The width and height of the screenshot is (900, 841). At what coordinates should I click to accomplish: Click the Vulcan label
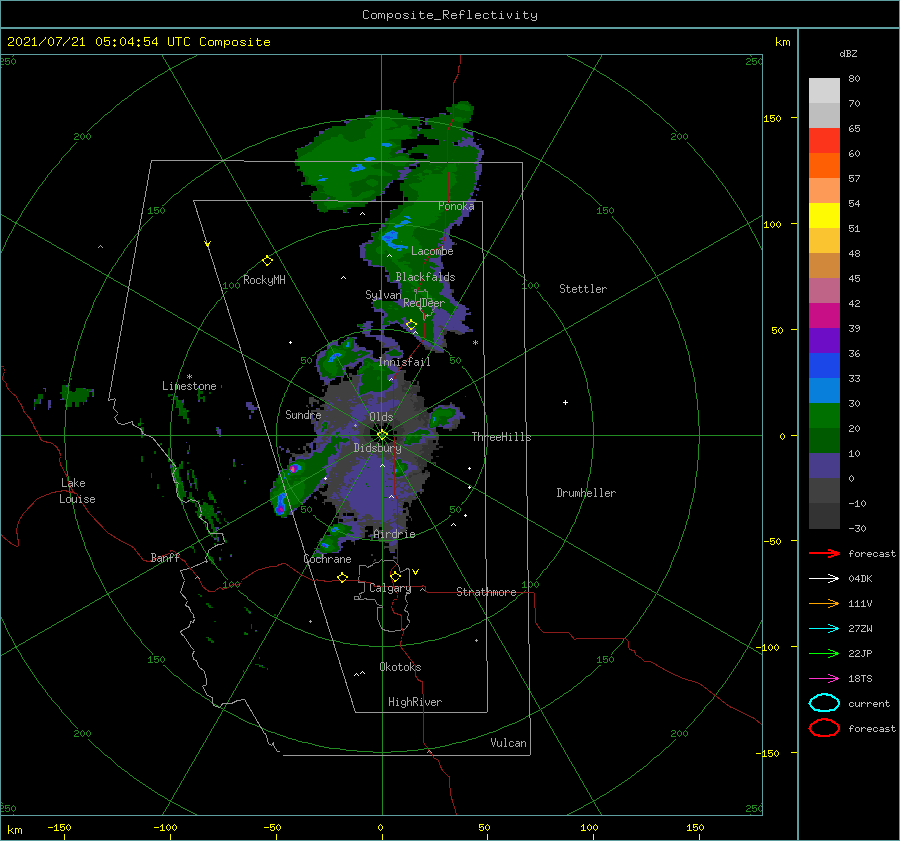(x=509, y=743)
